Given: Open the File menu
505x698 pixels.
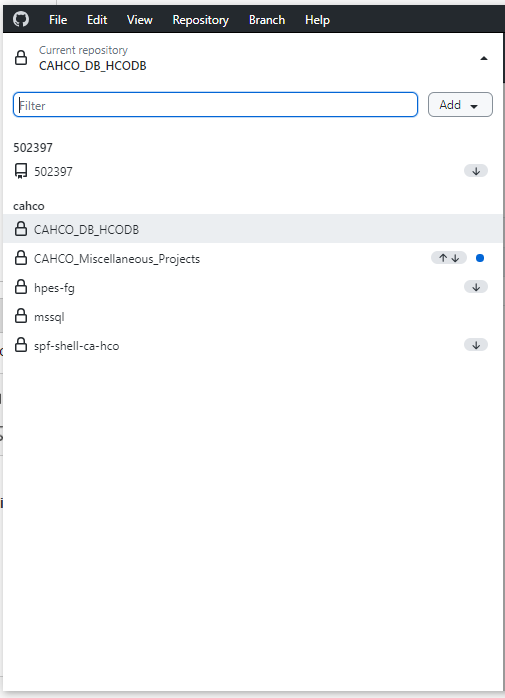Looking at the screenshot, I should pos(58,20).
